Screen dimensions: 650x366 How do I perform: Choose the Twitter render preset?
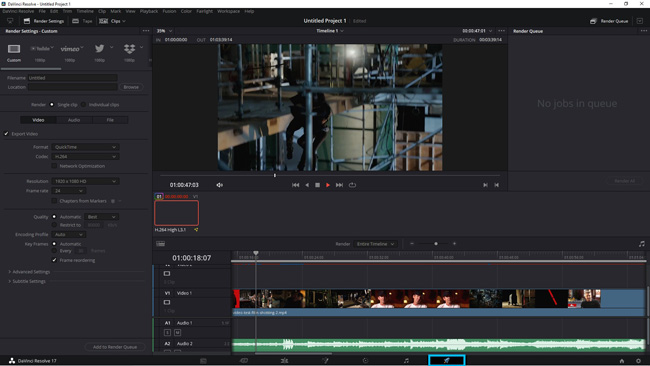pos(99,48)
